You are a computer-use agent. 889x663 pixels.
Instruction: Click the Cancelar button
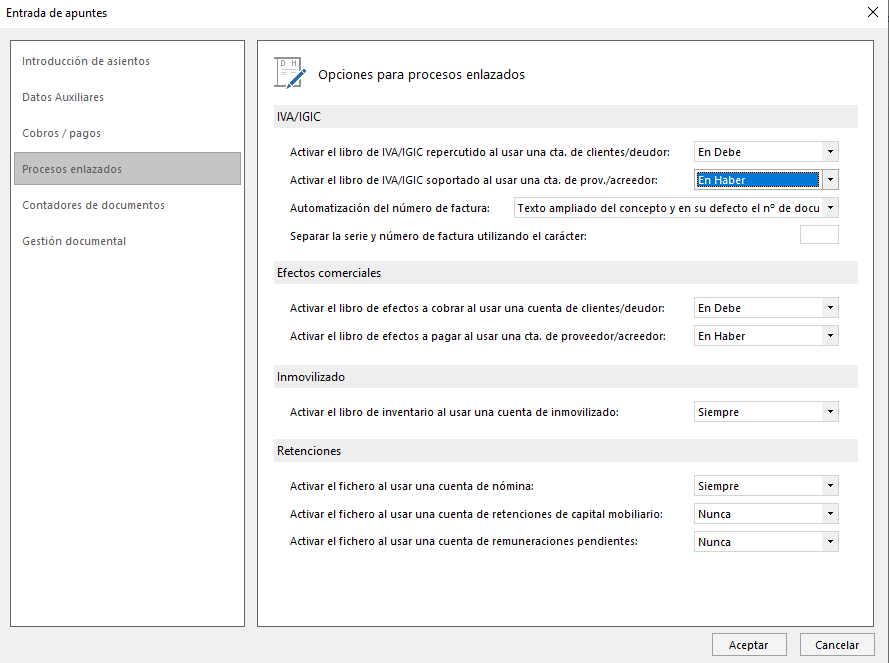tap(837, 645)
